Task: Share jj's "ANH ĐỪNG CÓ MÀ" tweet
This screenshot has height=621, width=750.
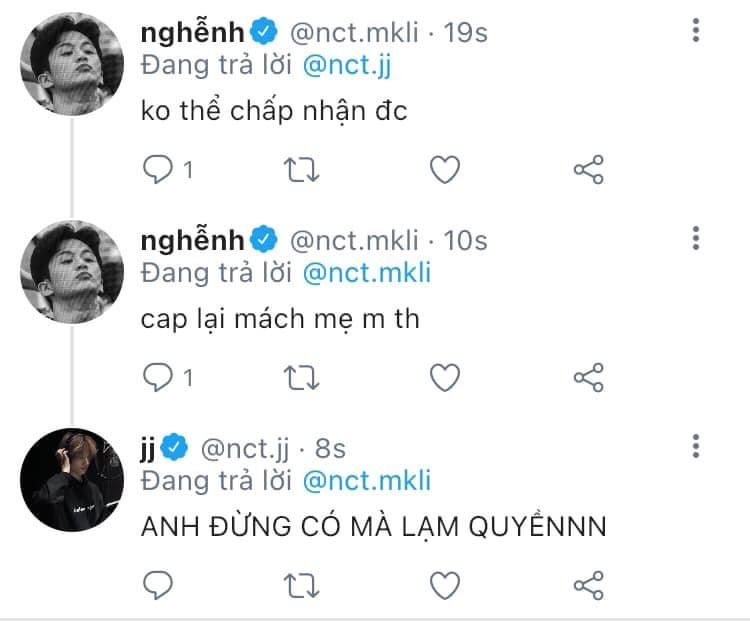Action: point(589,583)
